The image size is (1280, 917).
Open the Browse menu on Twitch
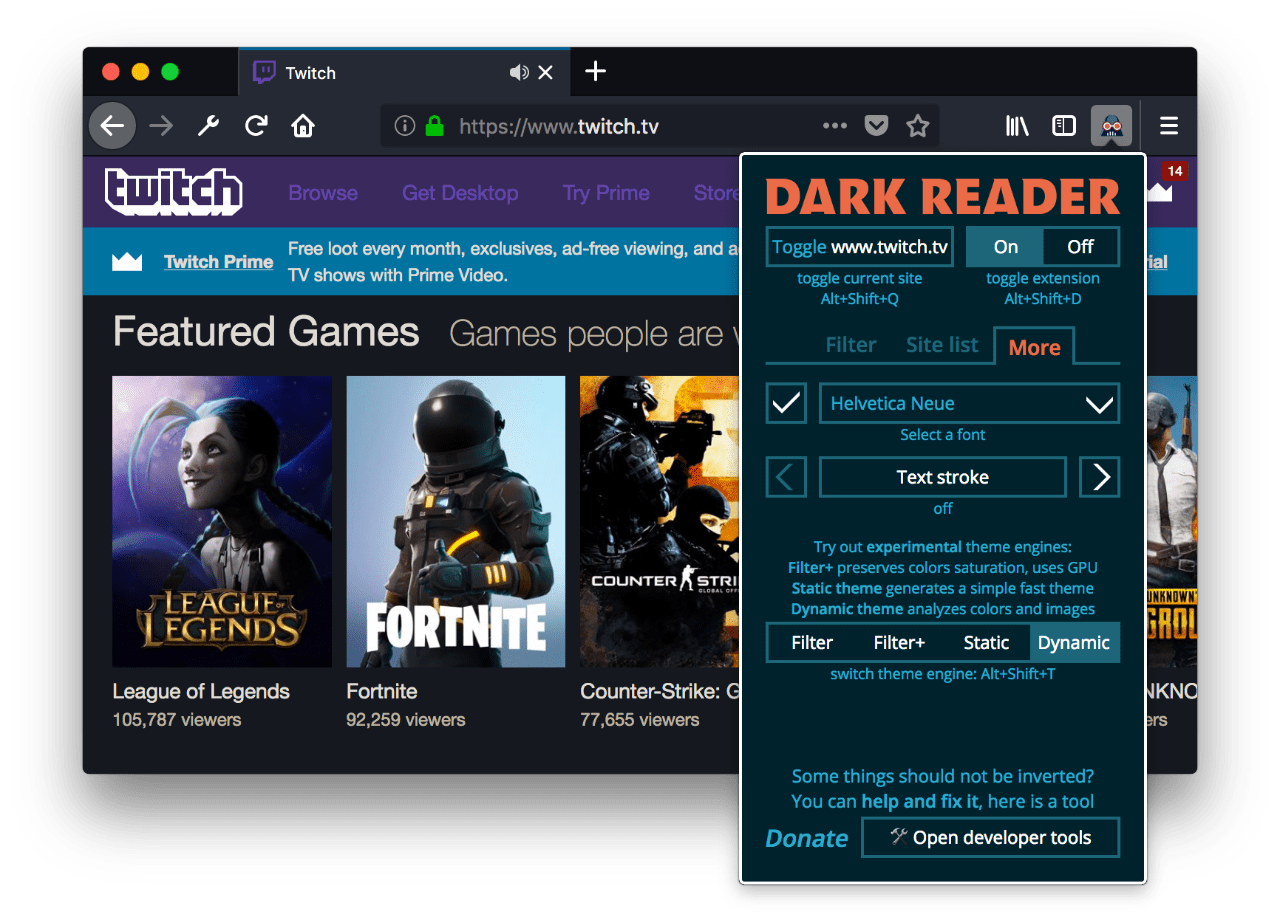(323, 193)
